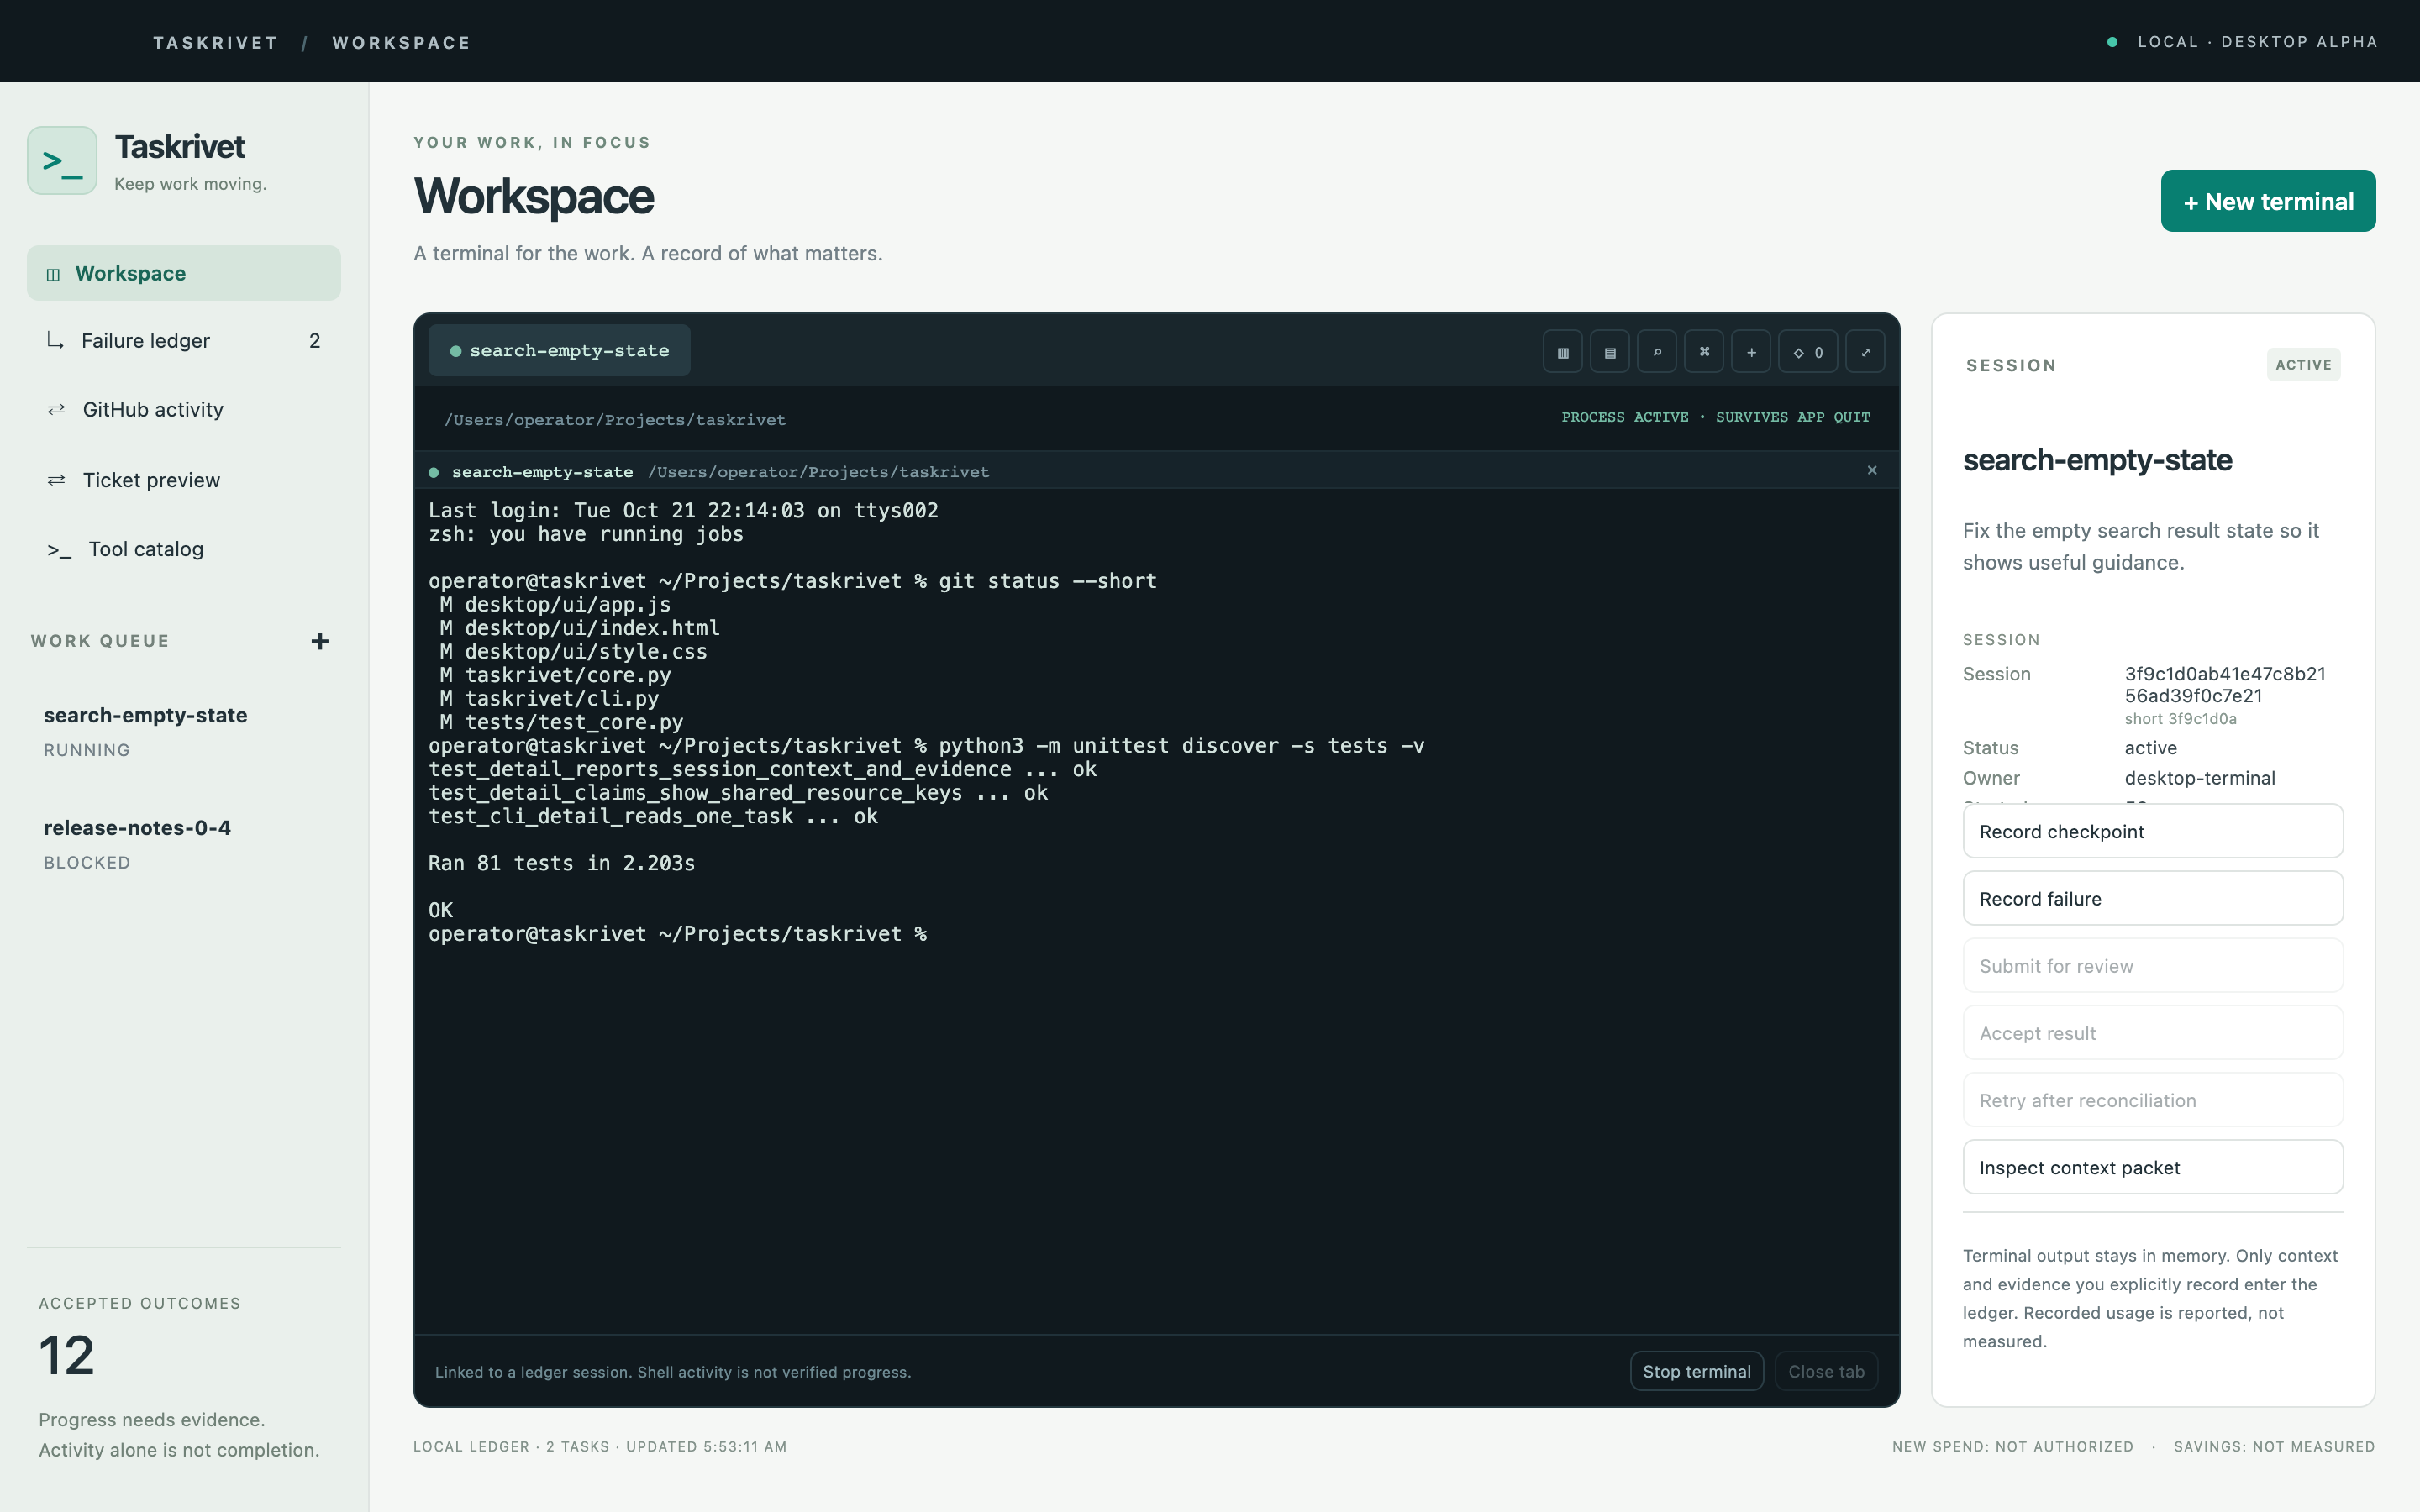
Task: Click the 'M taskrivet/cli.py' terminal line
Action: click(x=549, y=699)
